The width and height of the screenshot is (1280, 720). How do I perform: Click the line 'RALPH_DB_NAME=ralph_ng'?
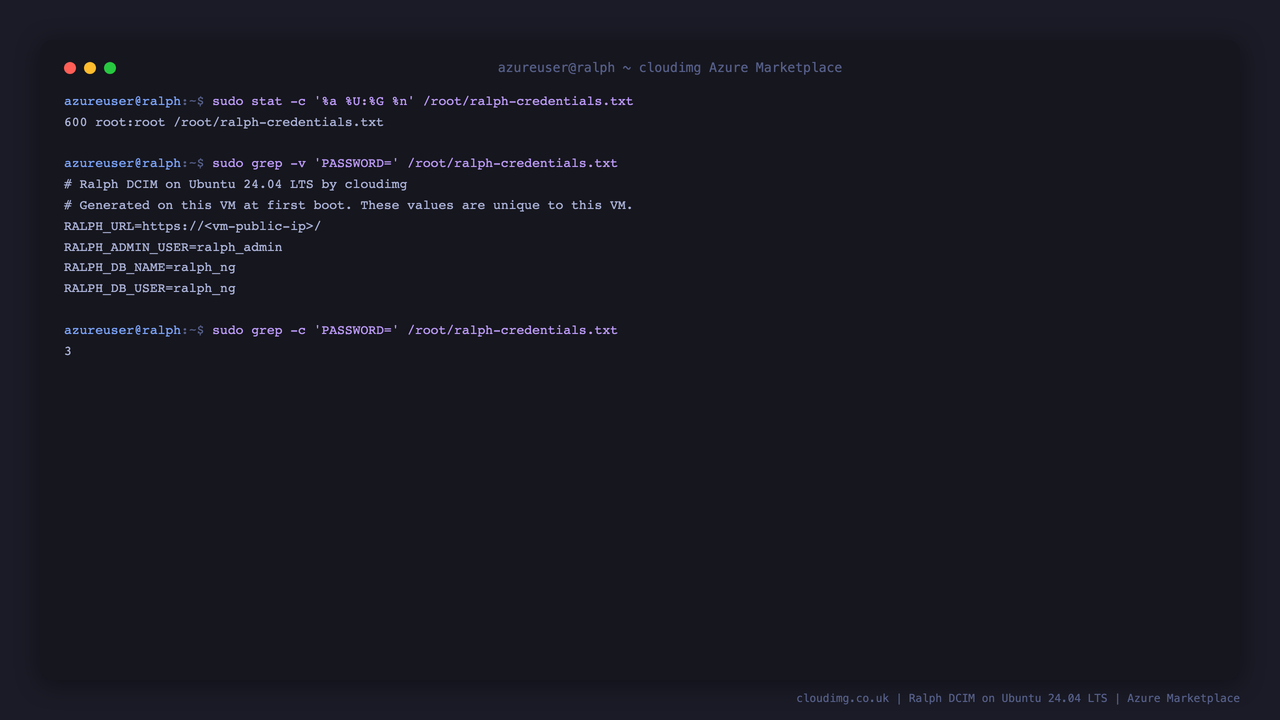tap(150, 267)
